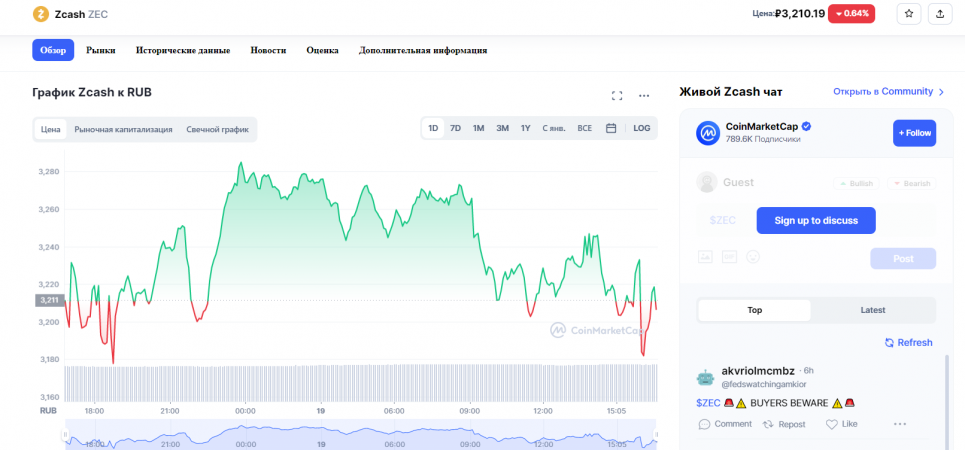This screenshot has height=450, width=965.
Task: Open chat via Открыть в Community link
Action: (889, 92)
